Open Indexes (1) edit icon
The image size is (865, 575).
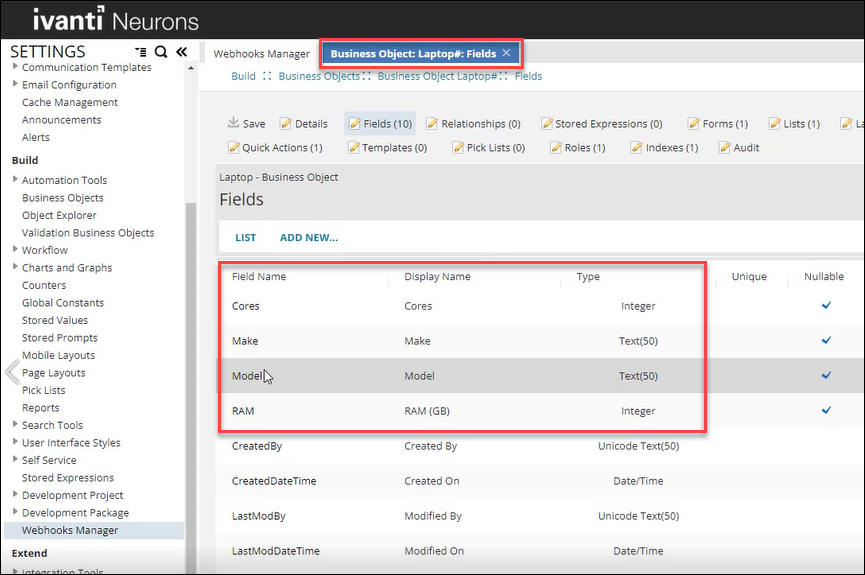coord(637,148)
